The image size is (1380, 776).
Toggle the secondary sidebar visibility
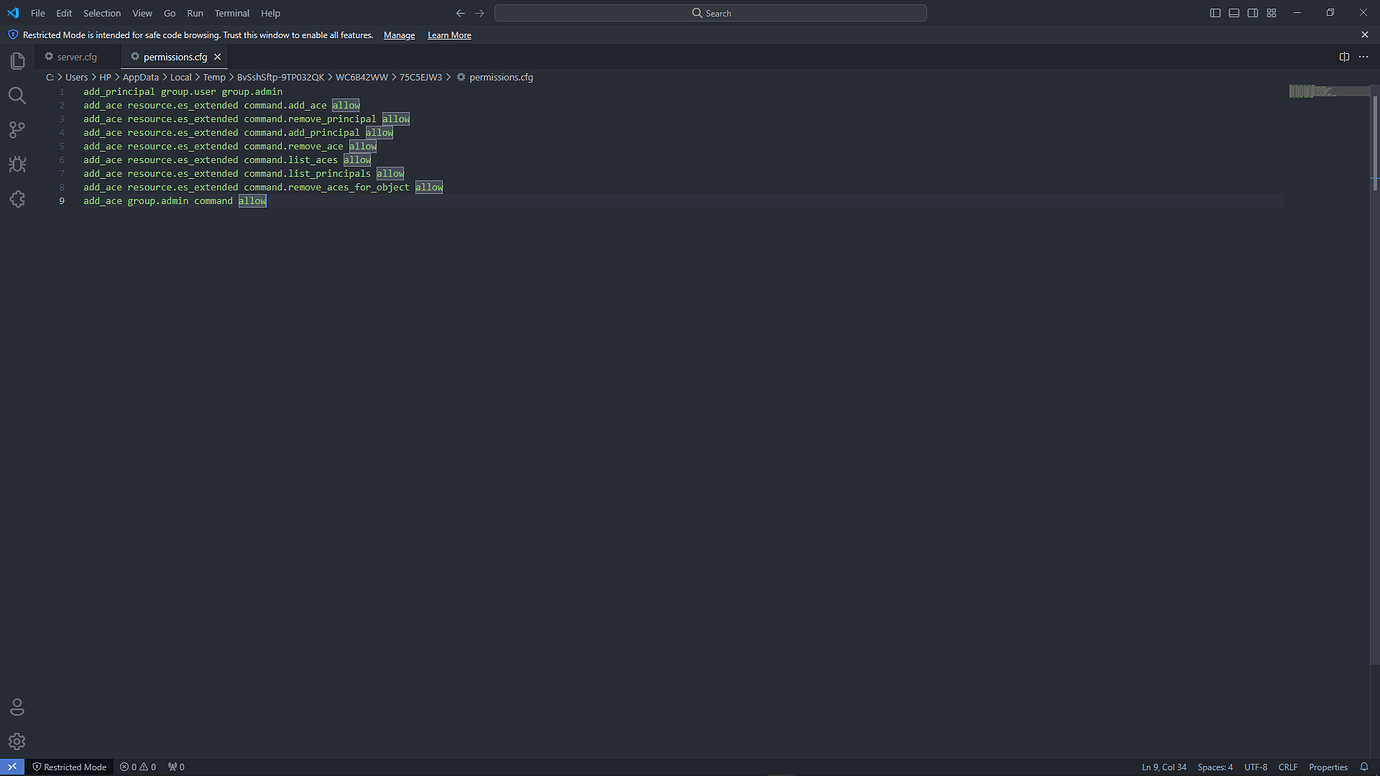click(x=1252, y=12)
